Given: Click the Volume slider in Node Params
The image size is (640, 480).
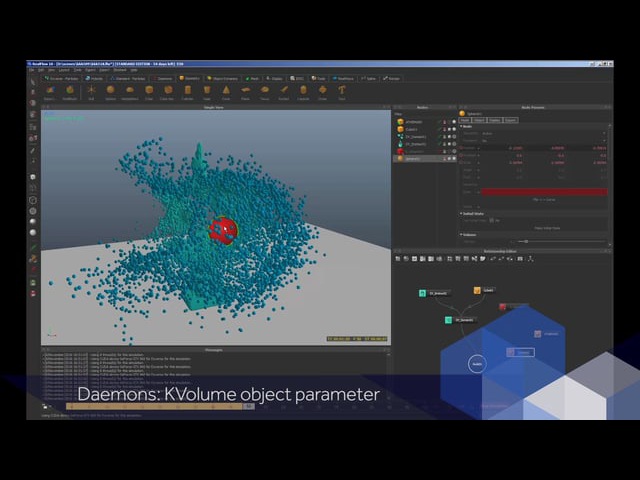Looking at the screenshot, I should coord(564,242).
